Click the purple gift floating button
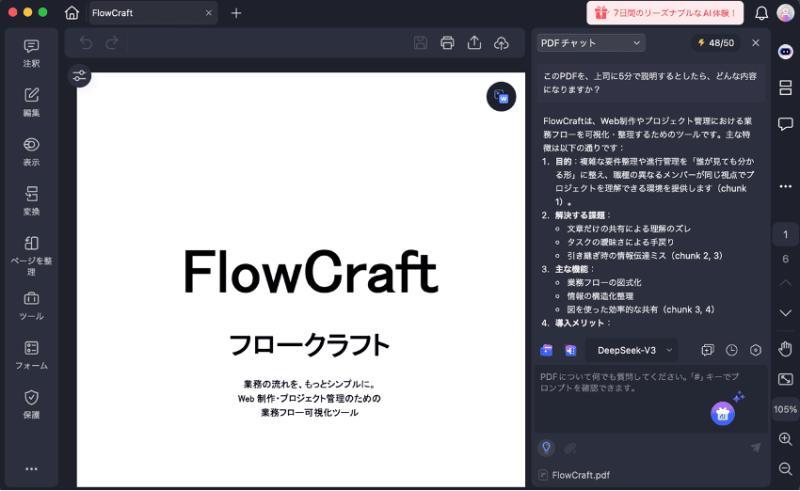This screenshot has height=491, width=800. [722, 413]
